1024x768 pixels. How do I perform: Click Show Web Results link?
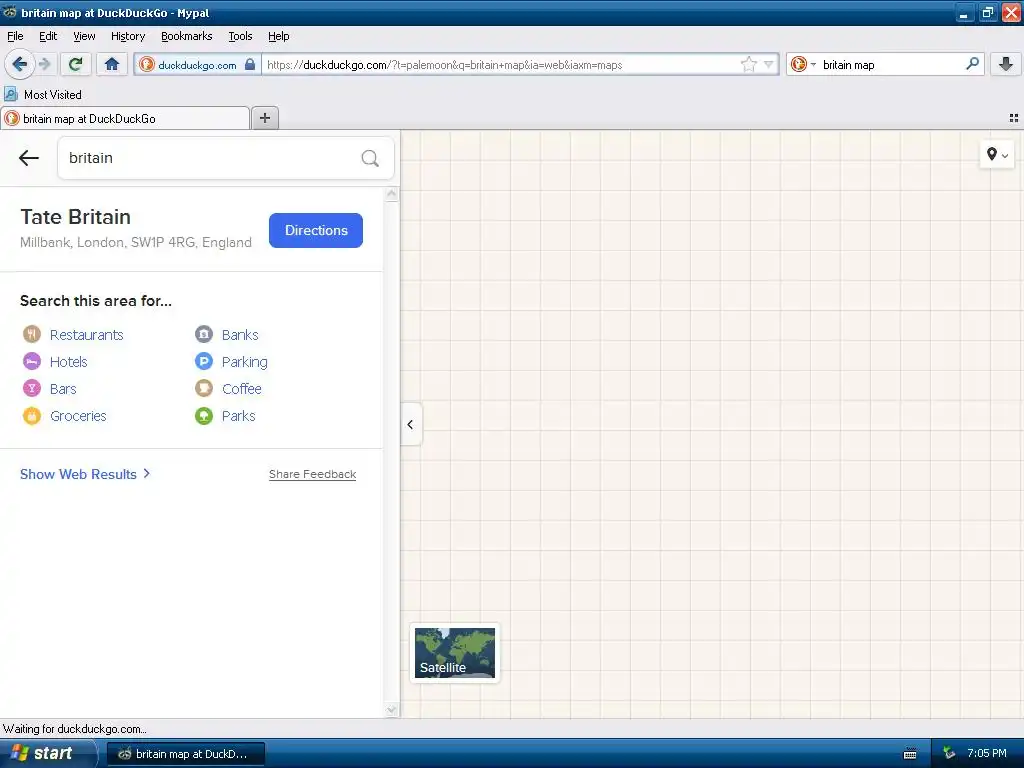point(85,474)
